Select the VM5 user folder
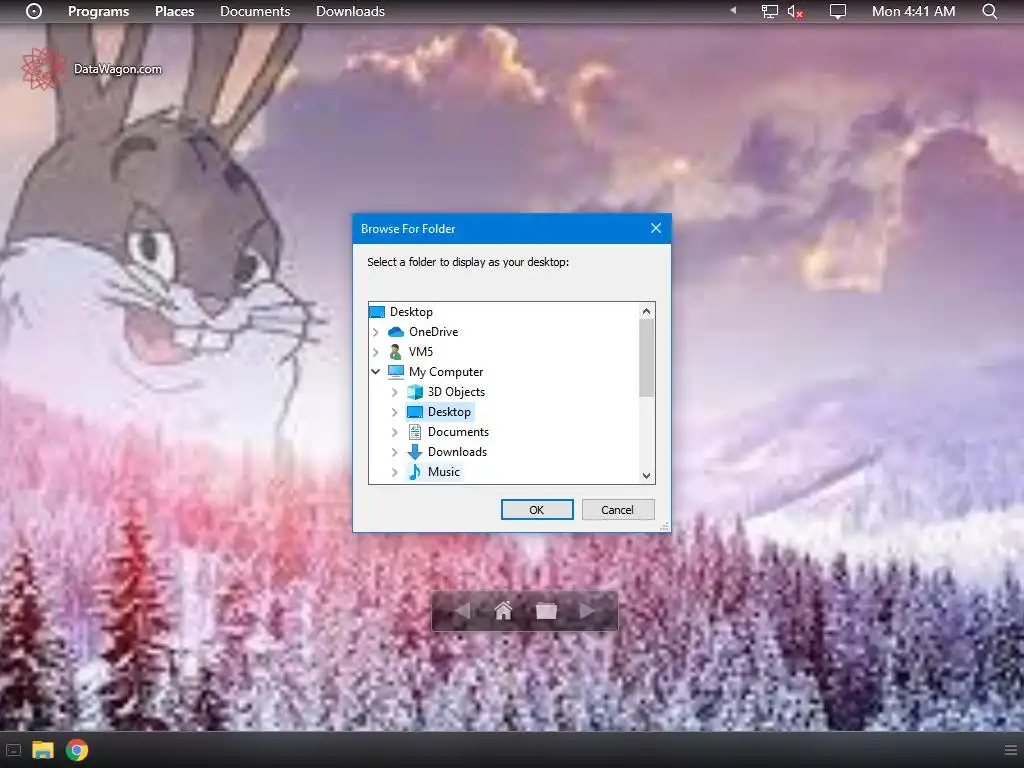This screenshot has height=768, width=1024. (421, 352)
